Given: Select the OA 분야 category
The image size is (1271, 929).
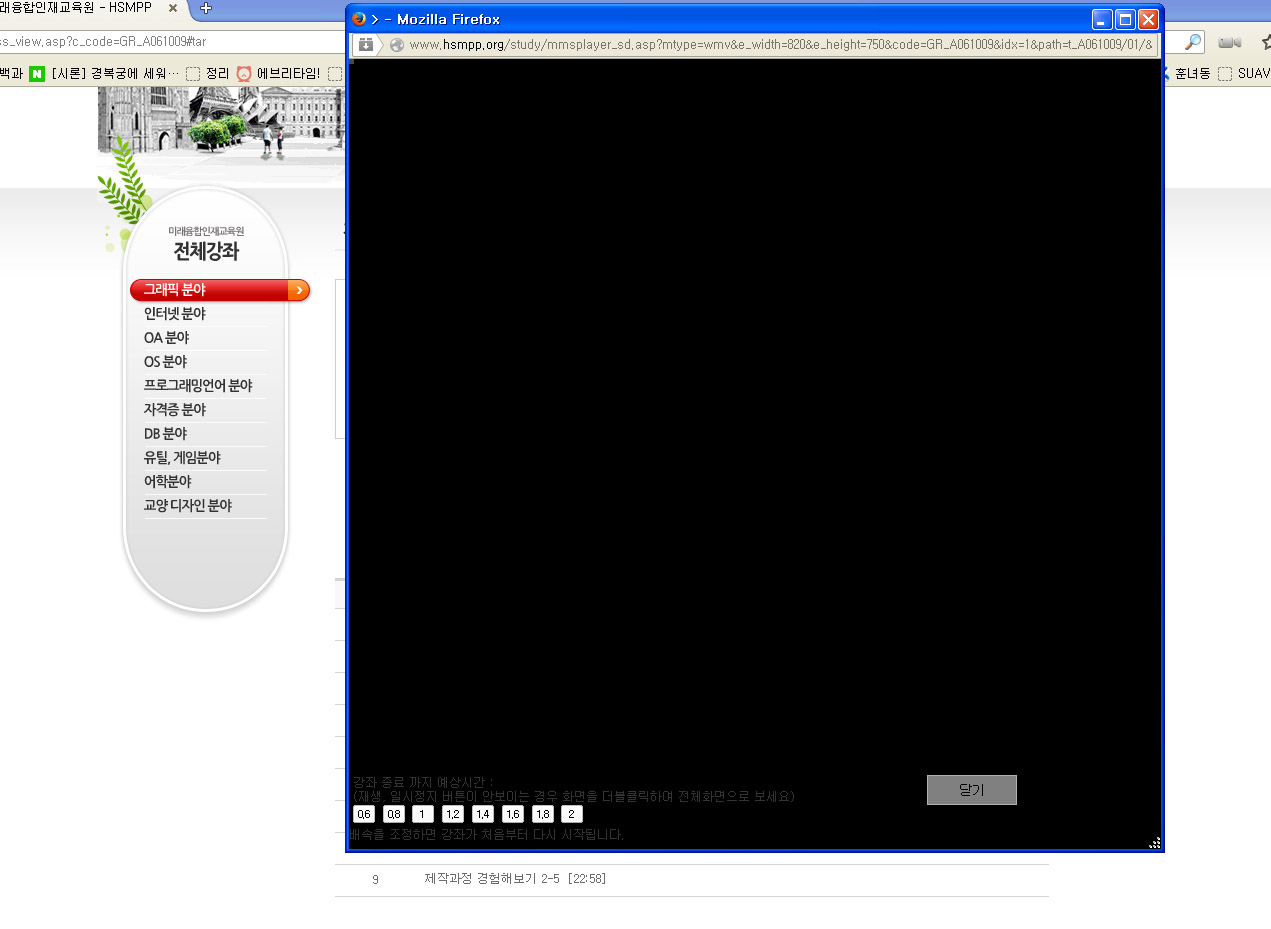Looking at the screenshot, I should pyautogui.click(x=166, y=338).
